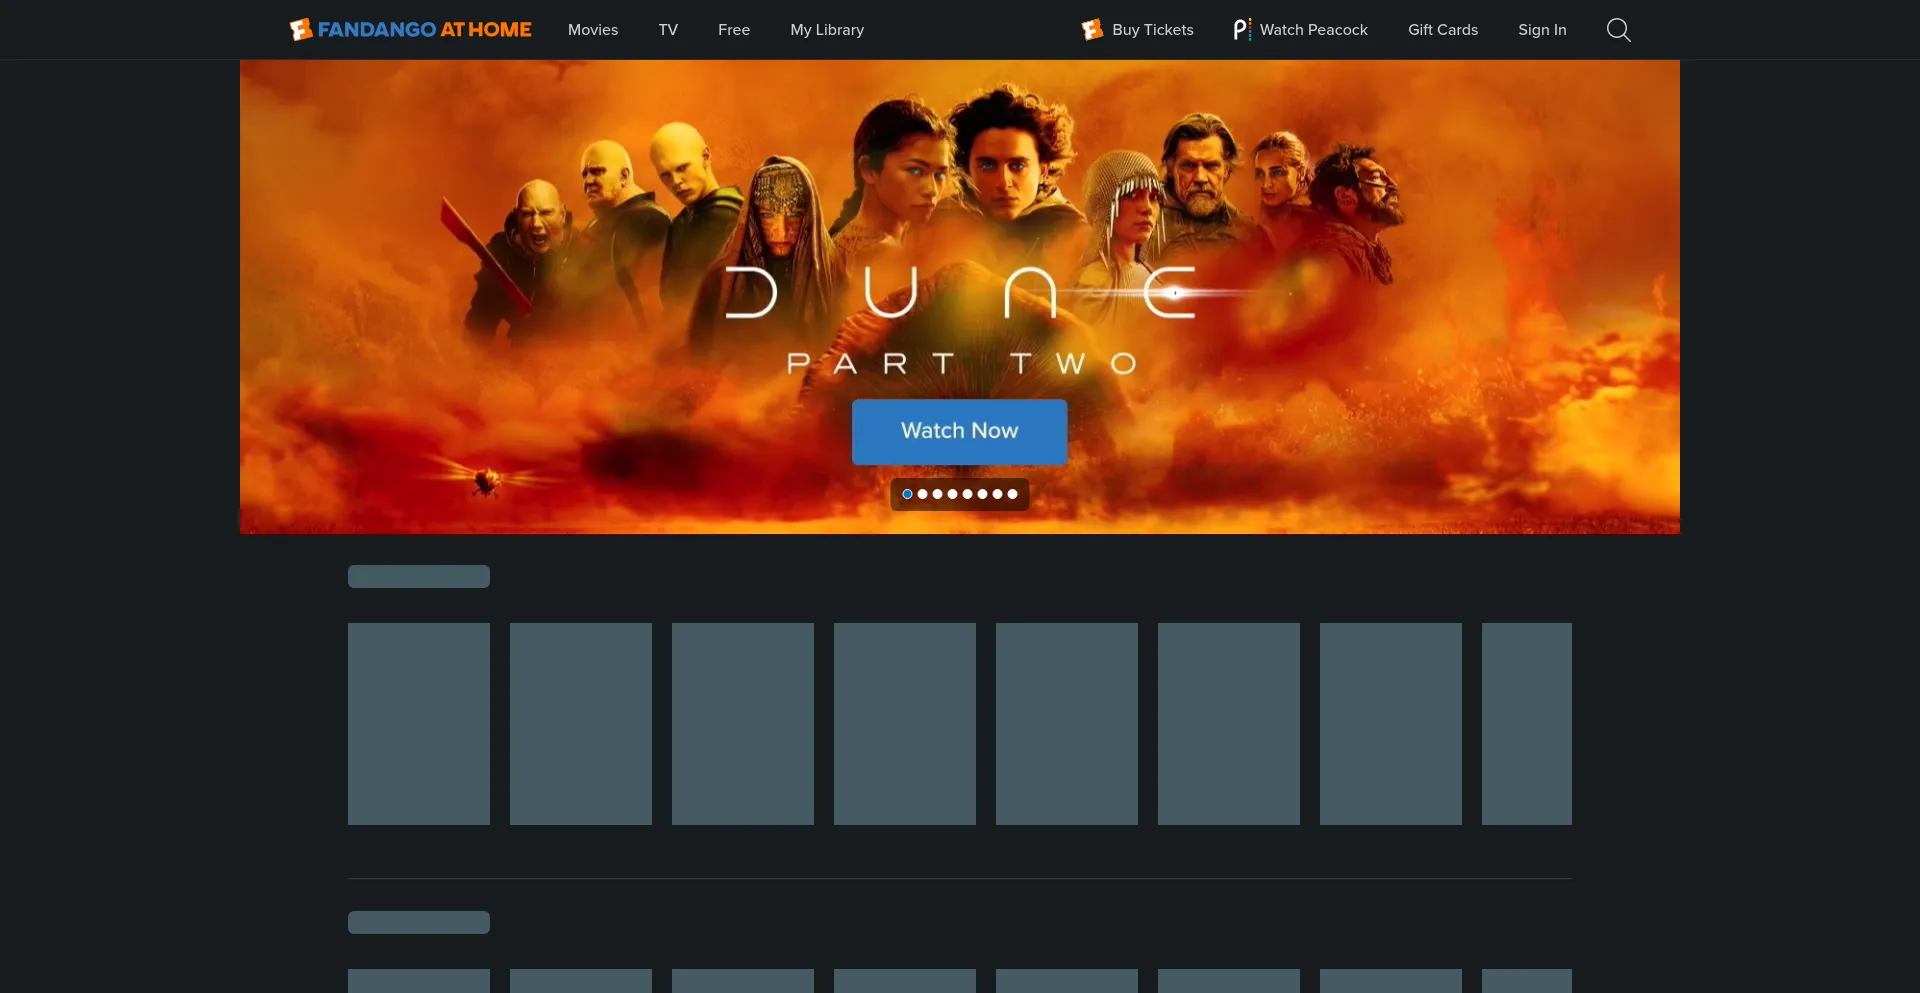
Task: Open the Watch Peacock link
Action: click(x=1300, y=30)
